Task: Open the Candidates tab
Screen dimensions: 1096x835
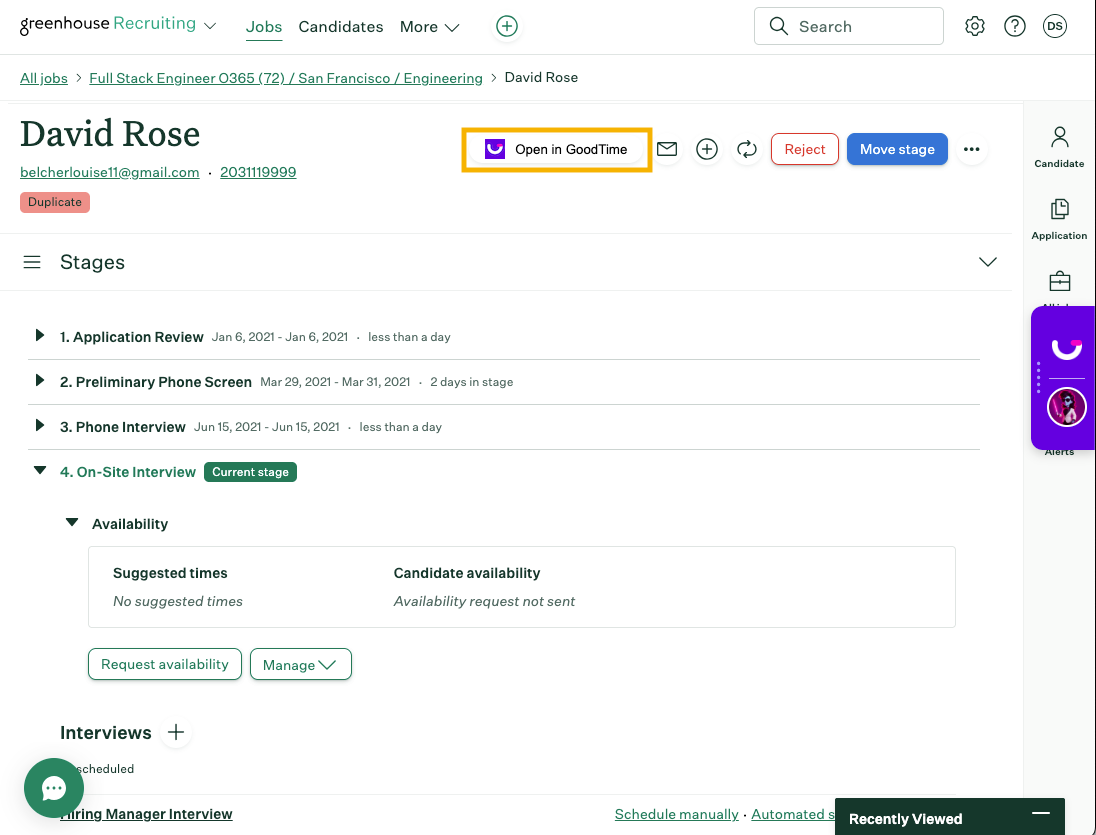Action: point(340,27)
